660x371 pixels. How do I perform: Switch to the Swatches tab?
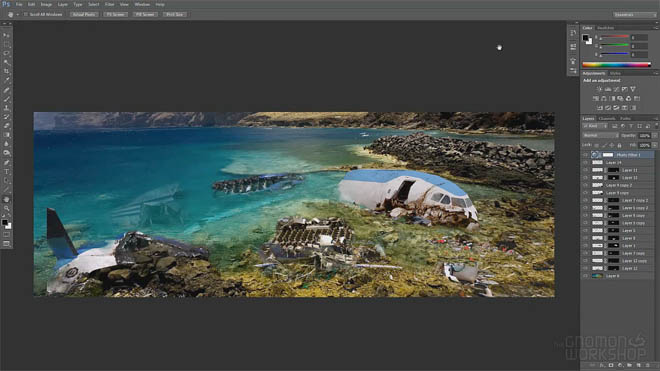[x=606, y=28]
